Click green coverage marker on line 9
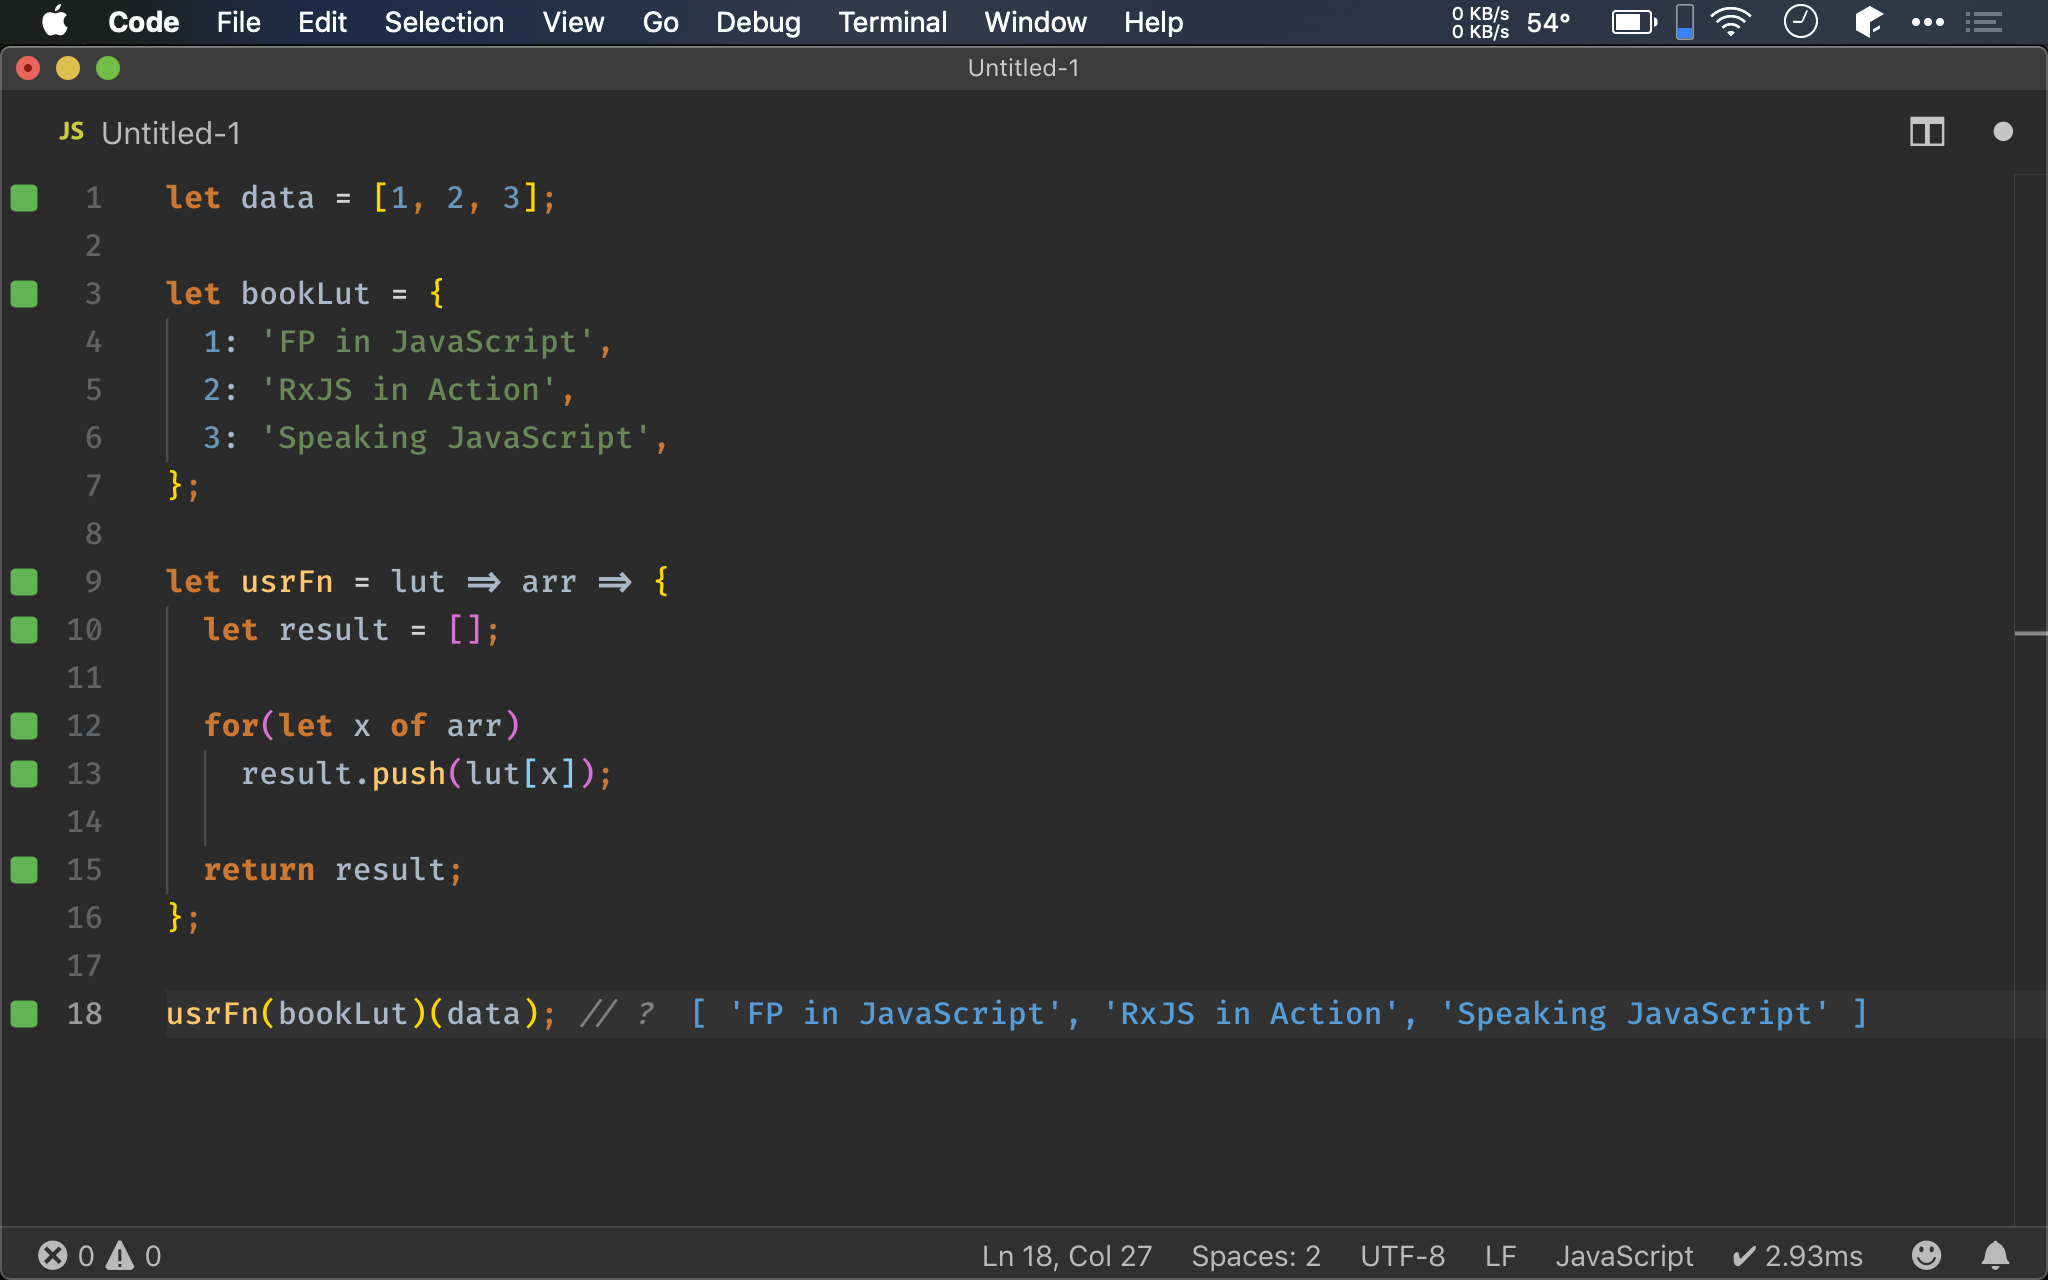2048x1280 pixels. [24, 582]
